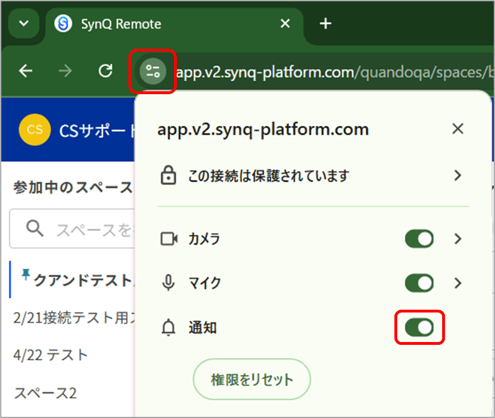The width and height of the screenshot is (495, 418).
Task: Toggle the カメラ permission switch
Action: (x=419, y=239)
